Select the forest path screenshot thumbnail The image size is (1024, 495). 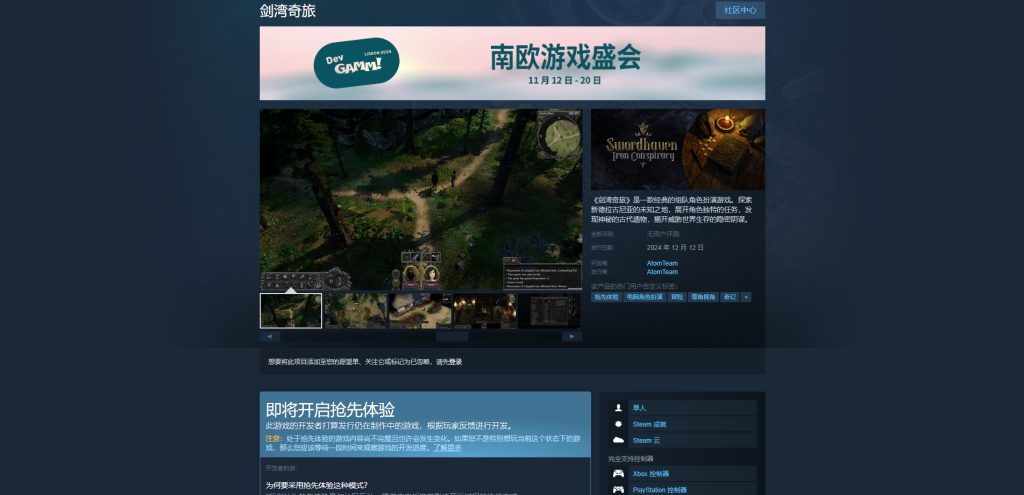[291, 310]
